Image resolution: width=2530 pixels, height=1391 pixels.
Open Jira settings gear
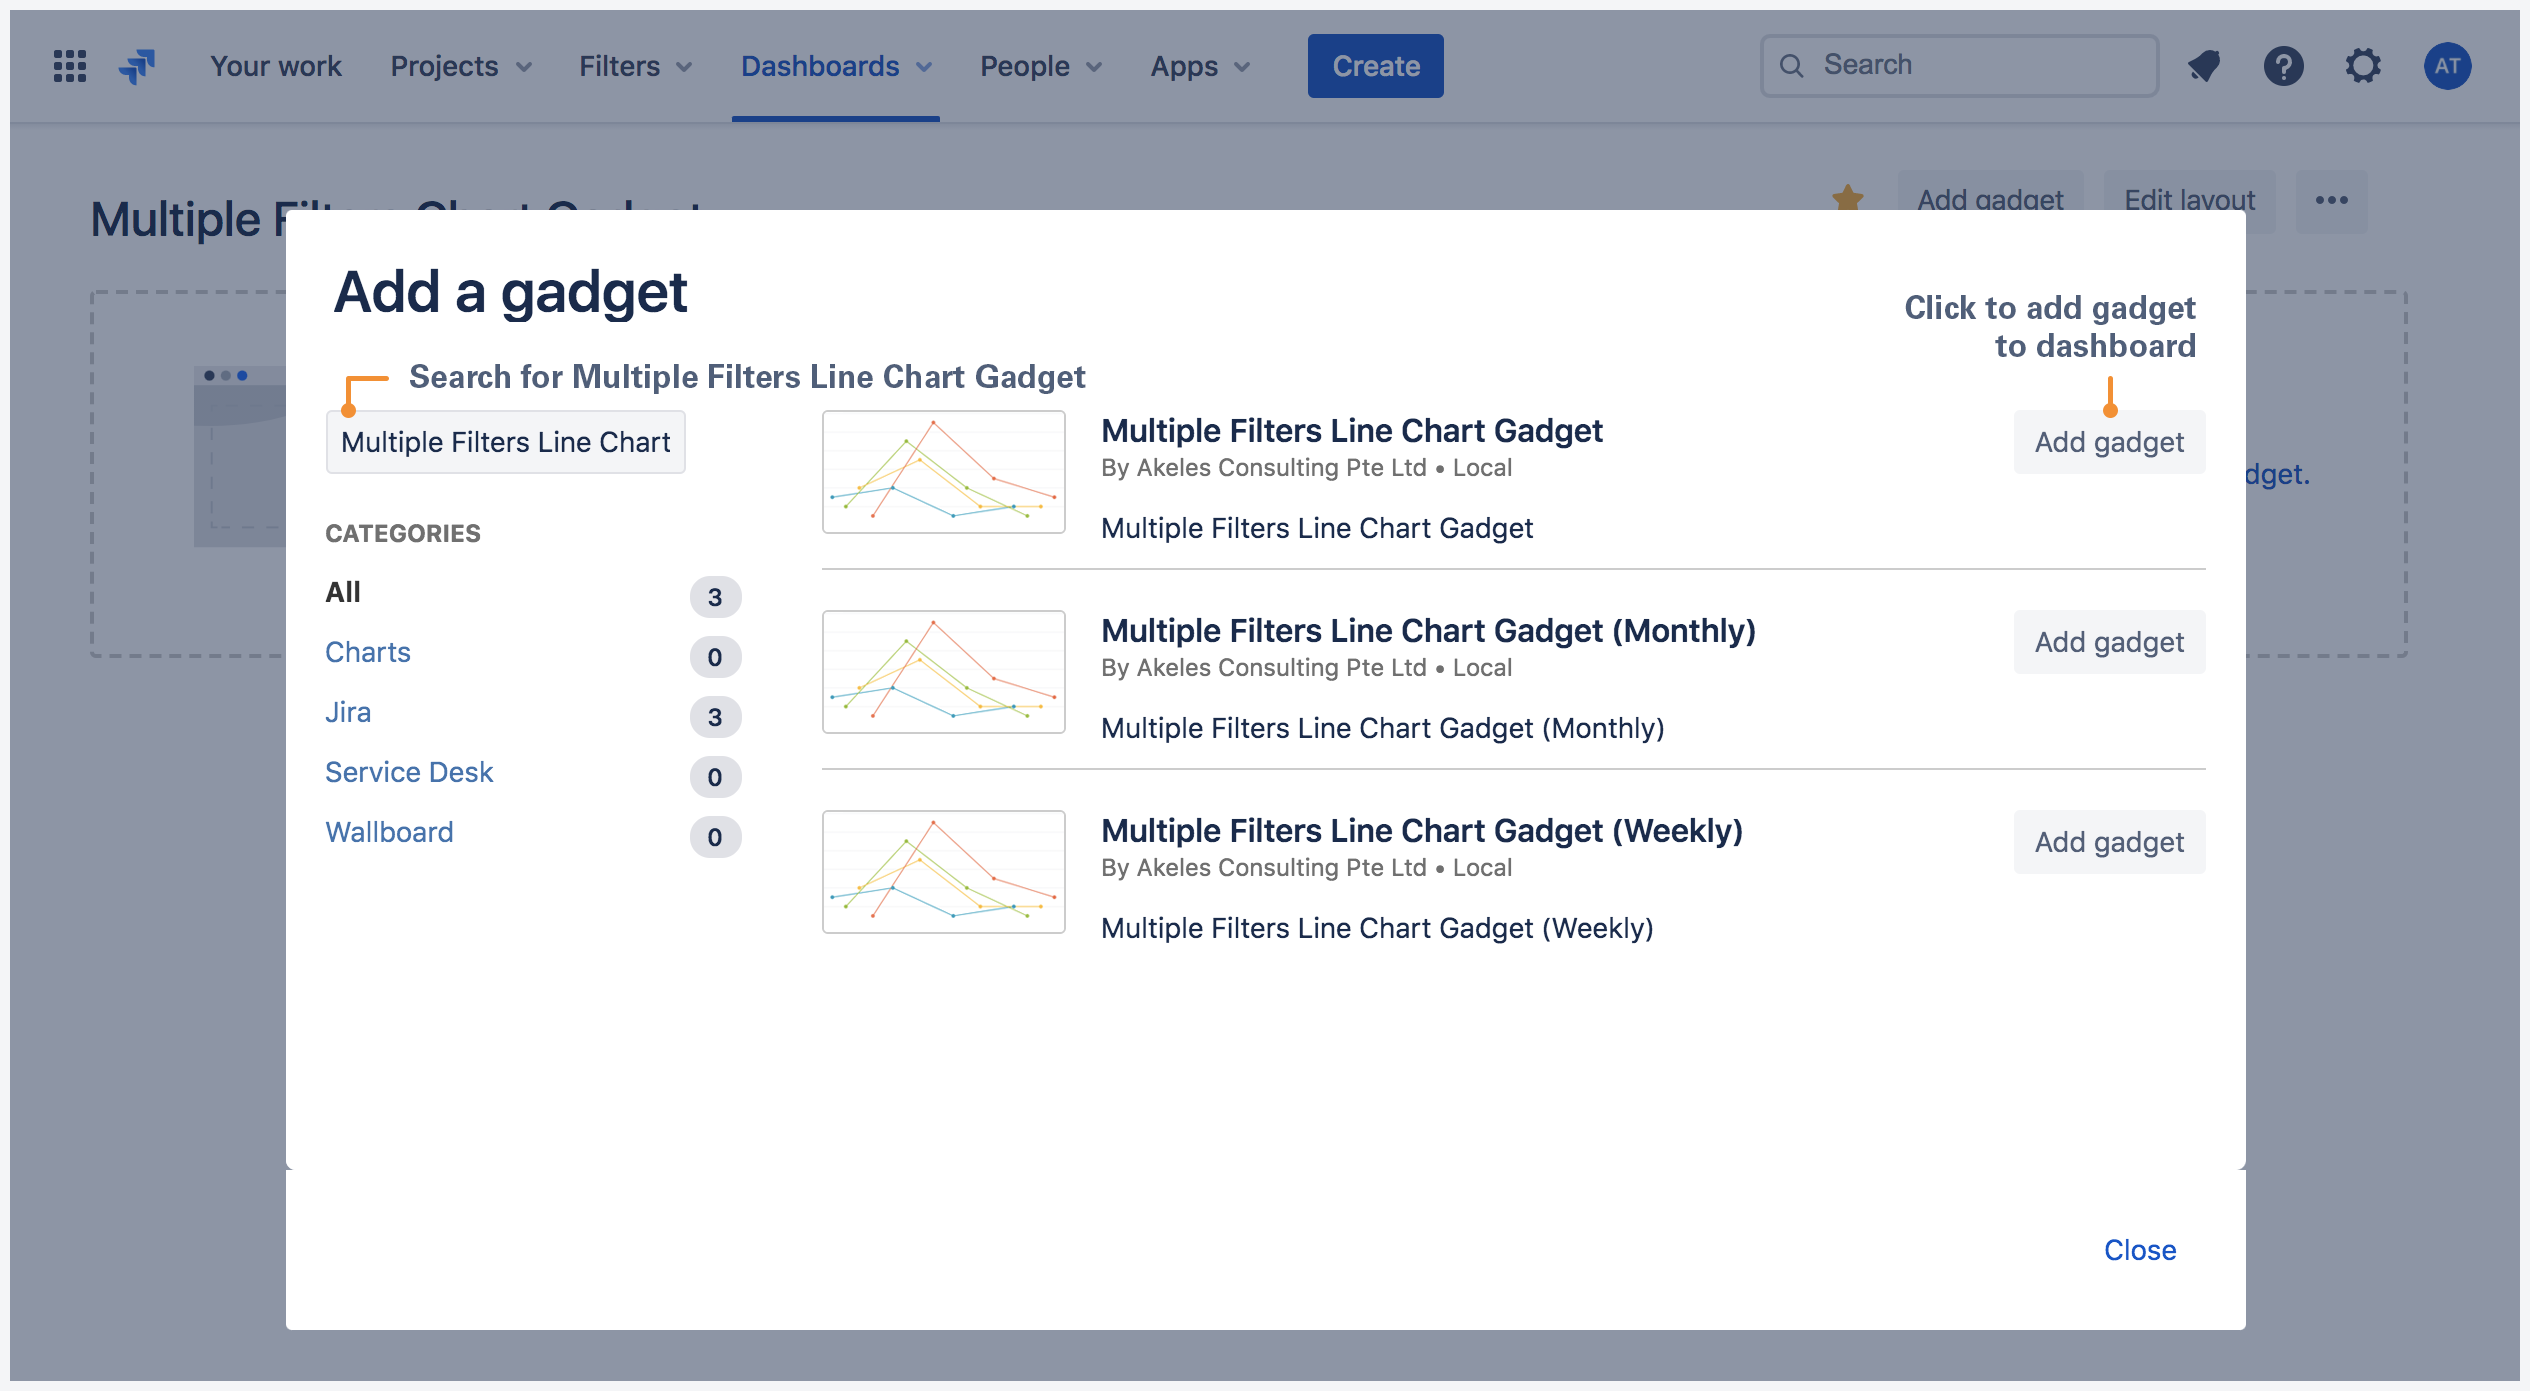coord(2364,65)
